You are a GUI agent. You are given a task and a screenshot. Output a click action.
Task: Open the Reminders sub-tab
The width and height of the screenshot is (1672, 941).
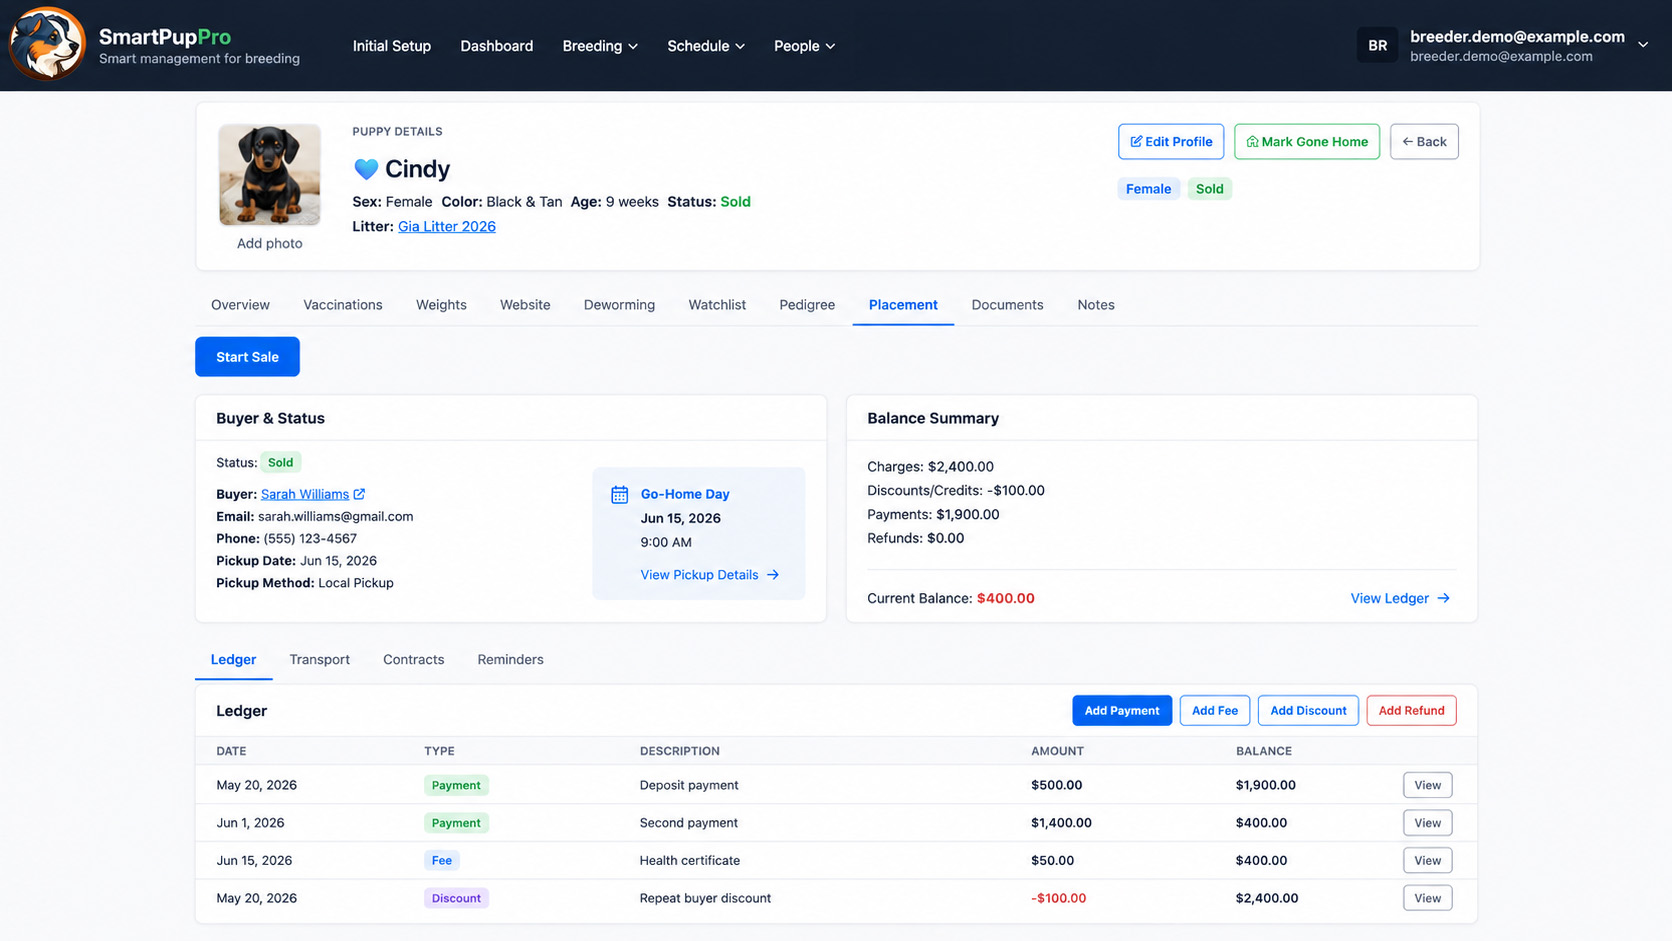click(x=510, y=660)
